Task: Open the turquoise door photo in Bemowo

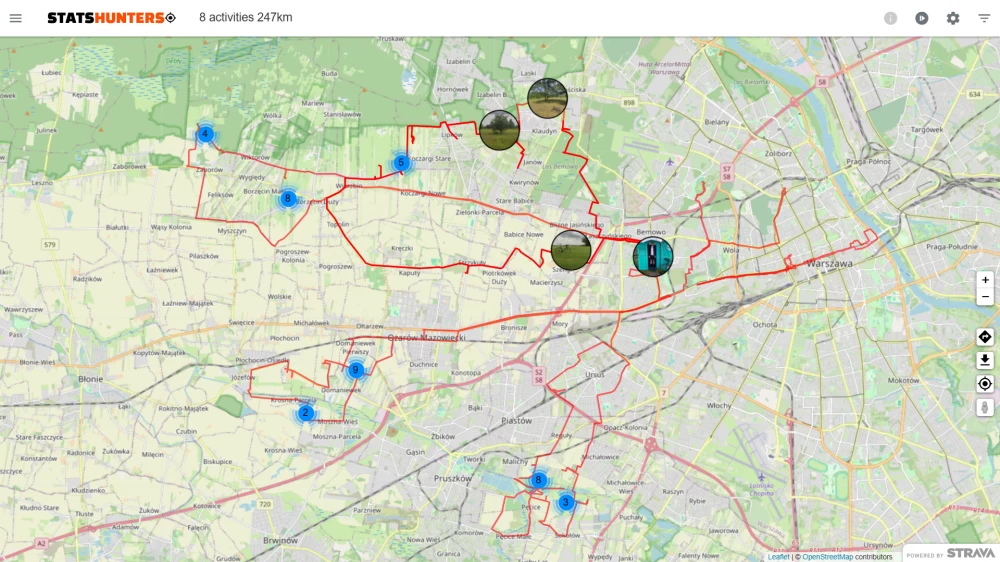Action: coord(652,257)
